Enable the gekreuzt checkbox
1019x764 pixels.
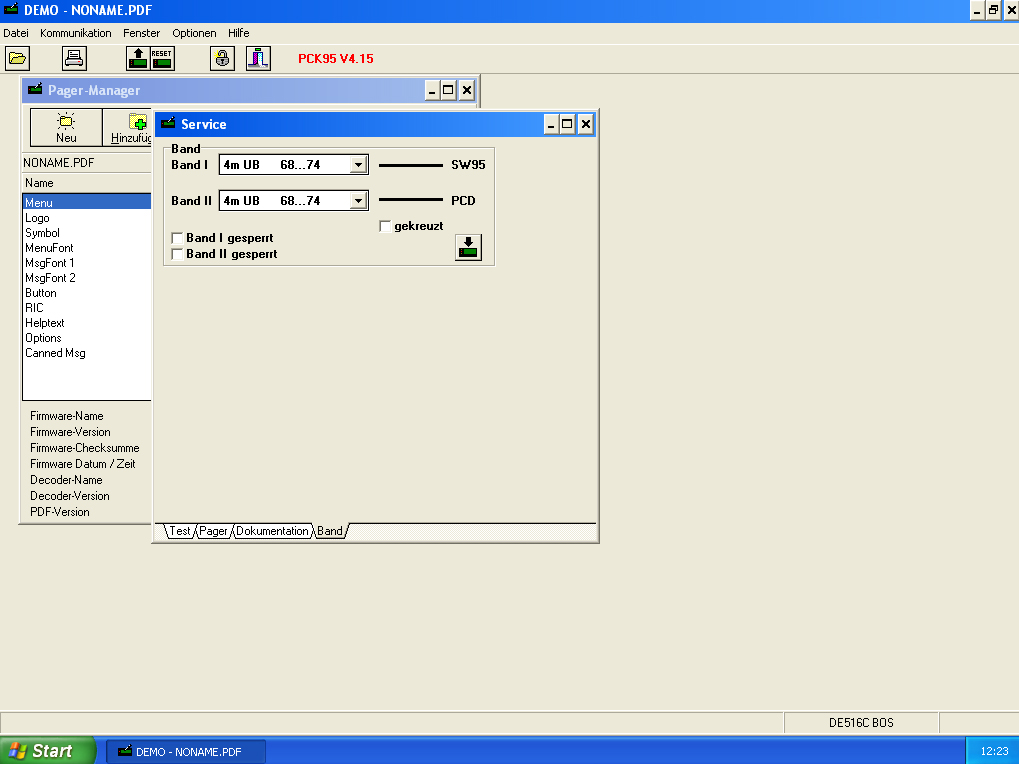[x=386, y=227]
